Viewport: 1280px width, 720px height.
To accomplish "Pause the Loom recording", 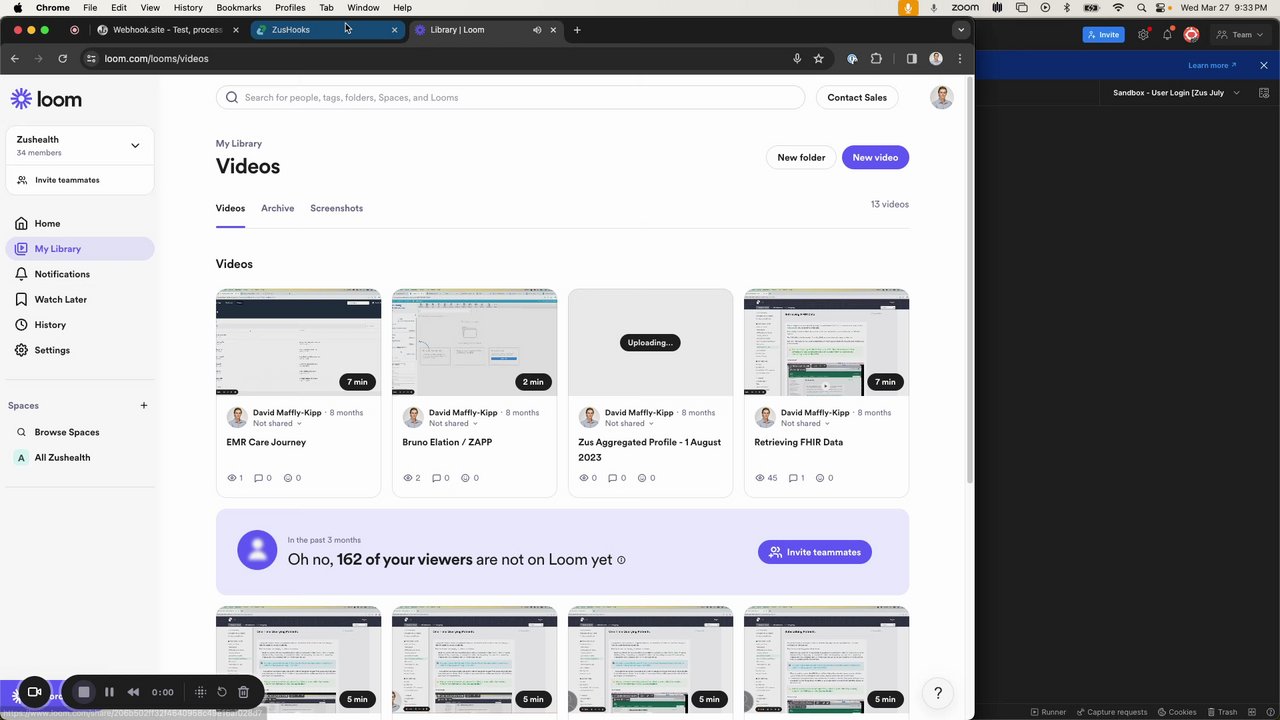I will pos(109,692).
